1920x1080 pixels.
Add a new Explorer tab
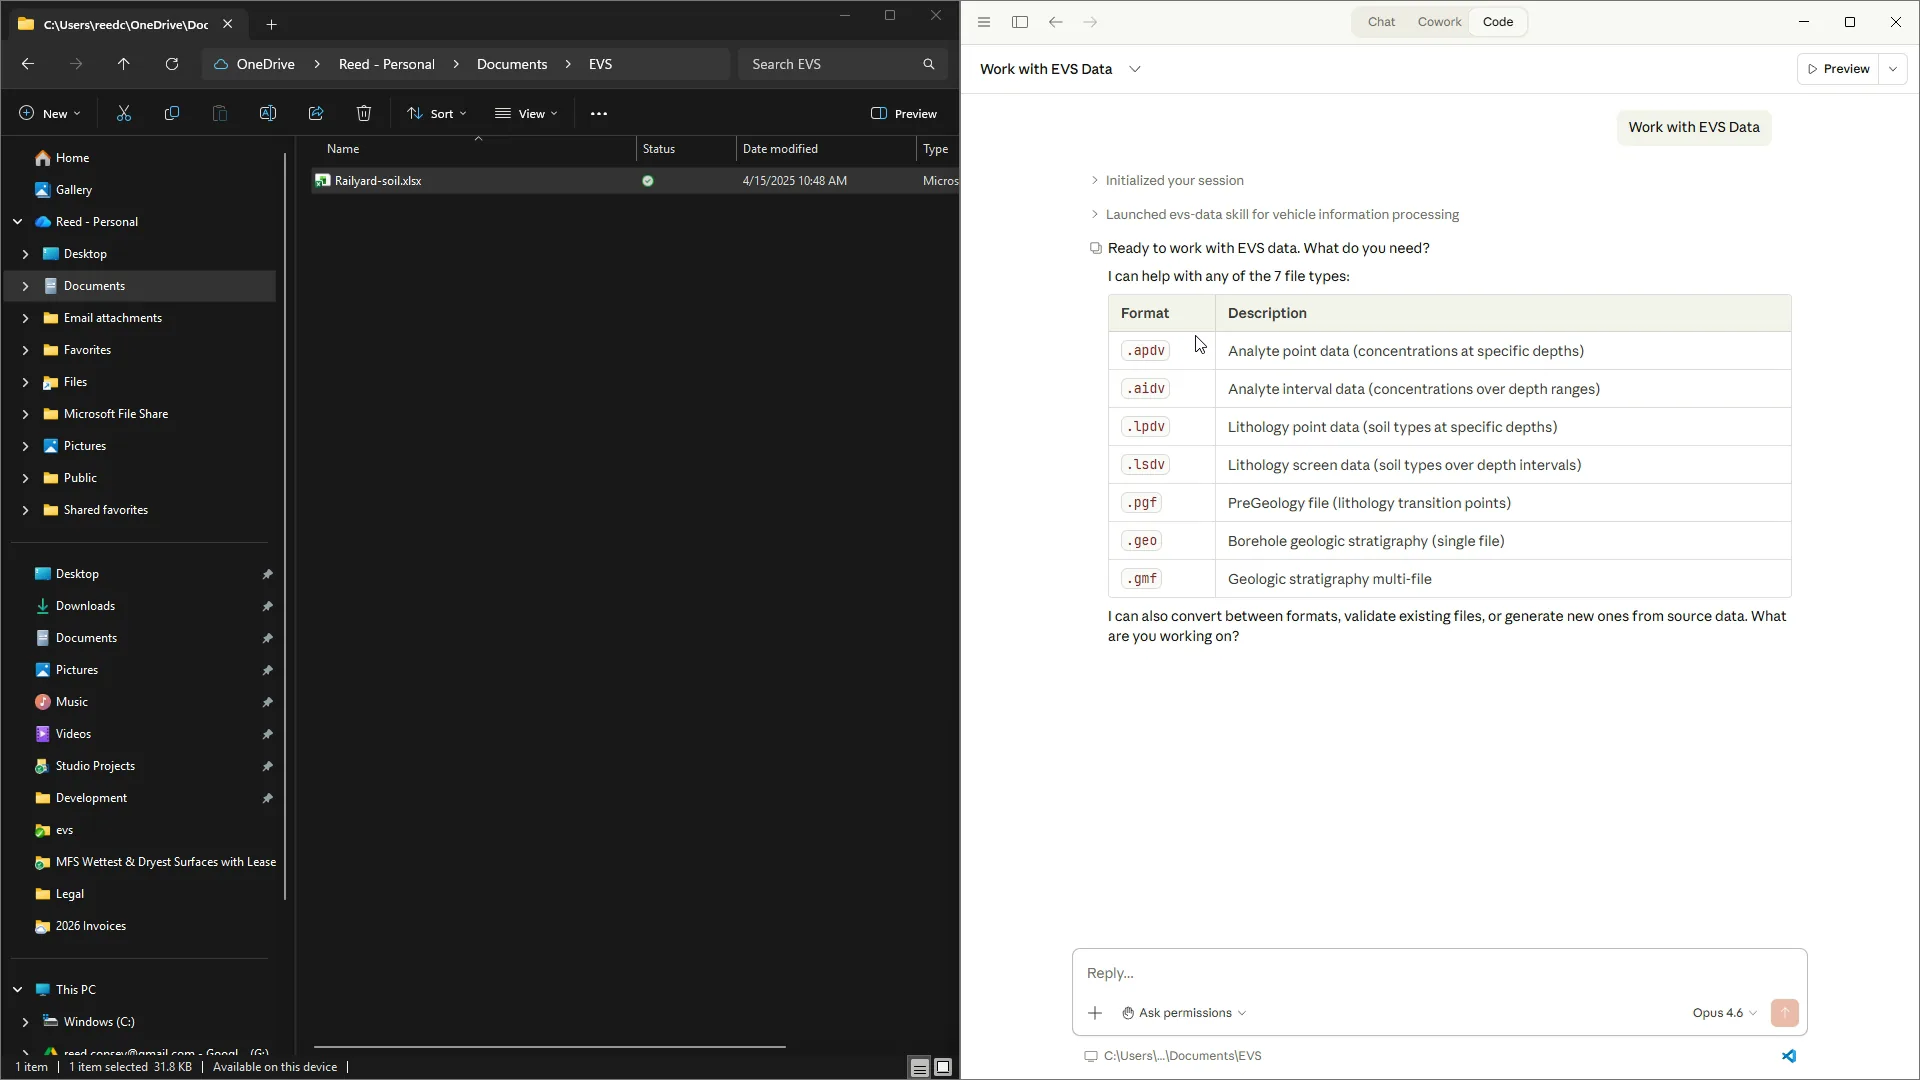click(271, 24)
